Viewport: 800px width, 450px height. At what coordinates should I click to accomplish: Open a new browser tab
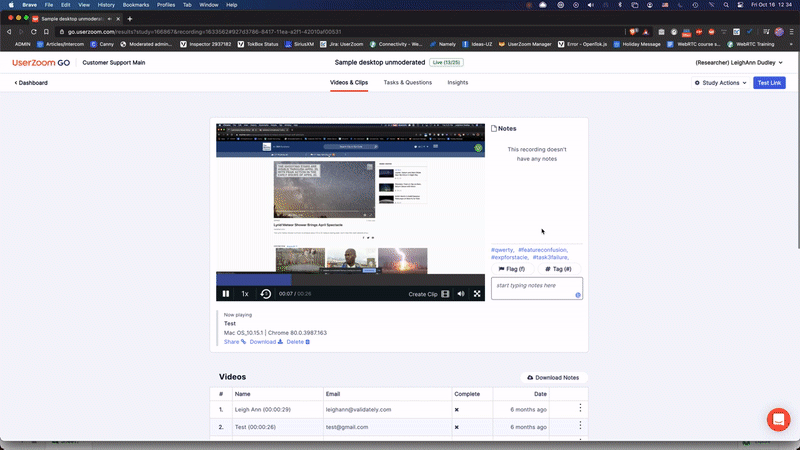130,19
